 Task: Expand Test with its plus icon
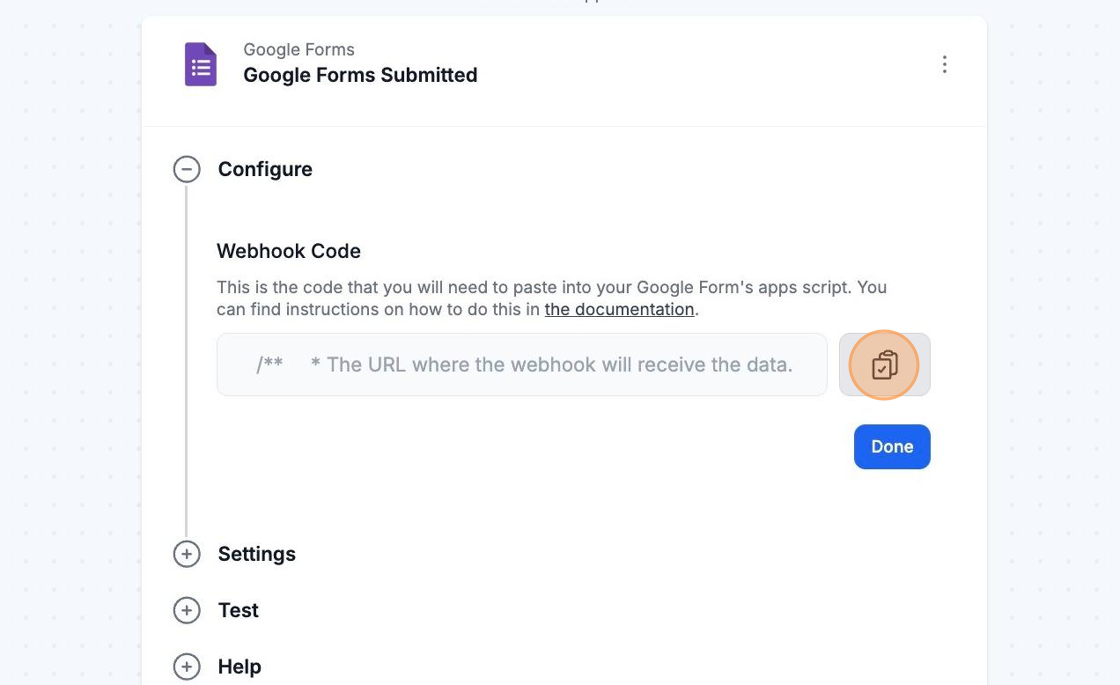(187, 610)
